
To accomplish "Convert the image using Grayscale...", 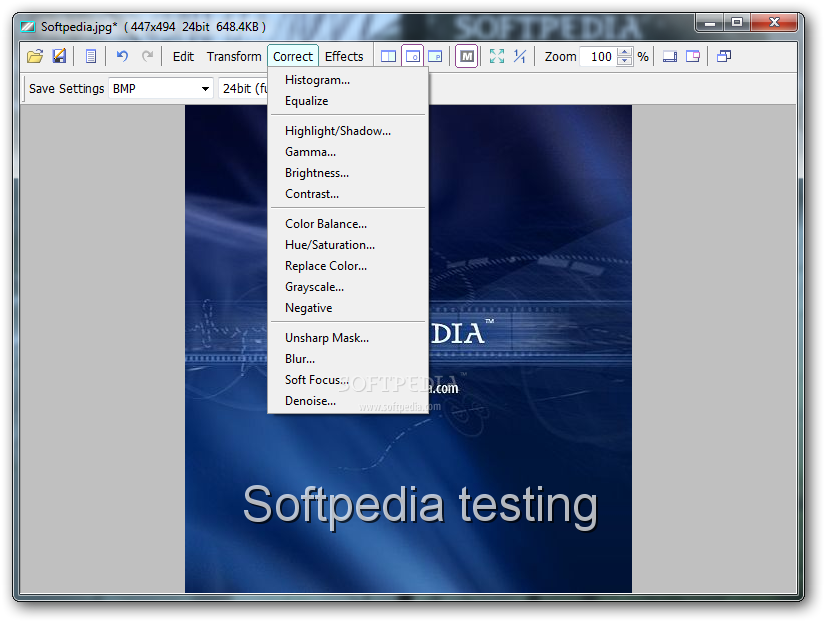I will coord(348,287).
